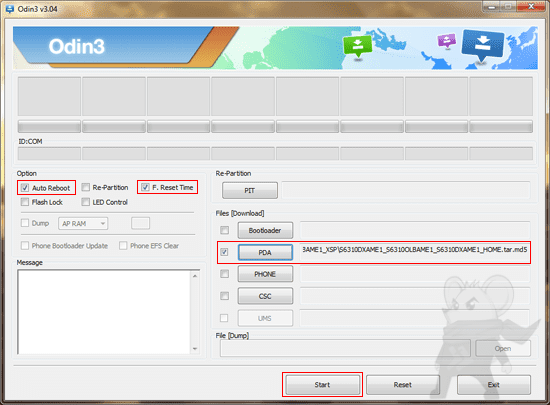
Task: Check the Bootloader file checkbox
Action: (224, 230)
